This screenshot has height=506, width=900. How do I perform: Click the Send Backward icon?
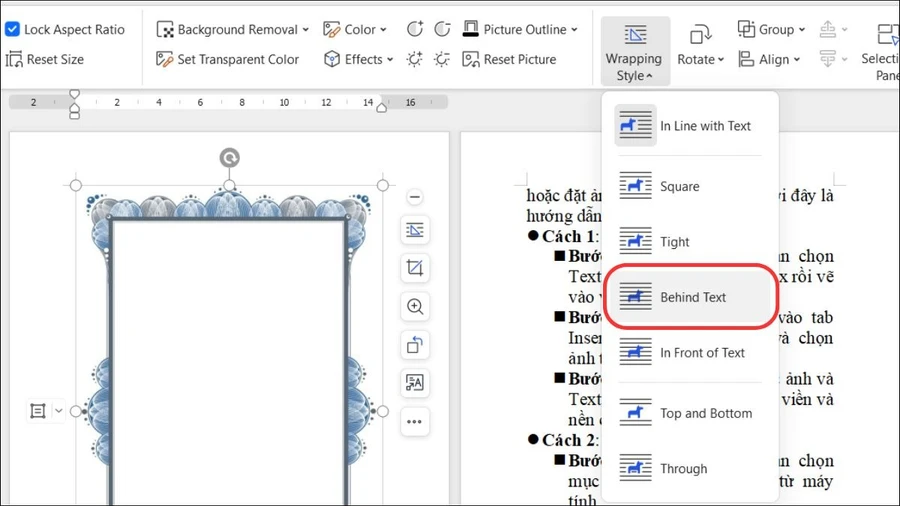(x=828, y=59)
